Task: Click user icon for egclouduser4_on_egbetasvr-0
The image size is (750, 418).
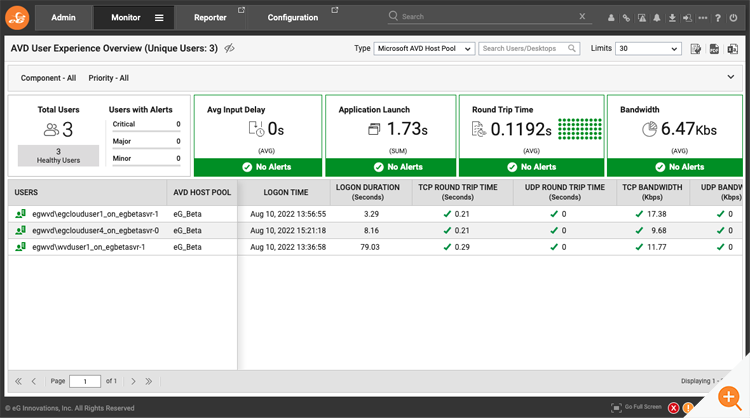Action: point(21,231)
